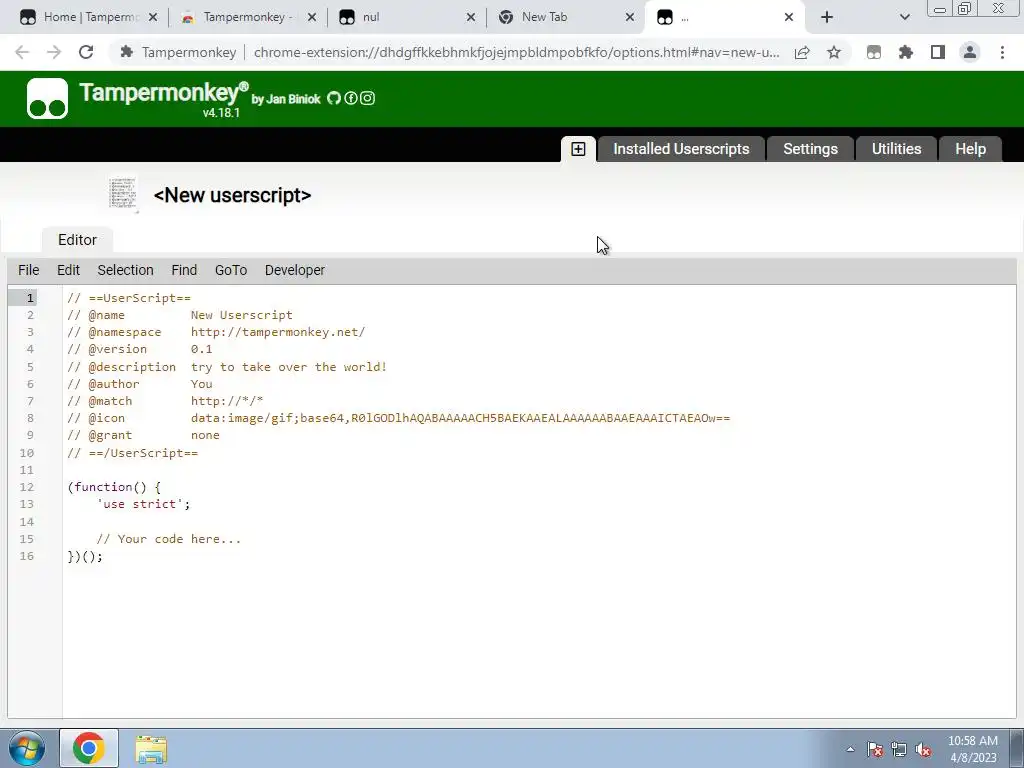Reload the page with refresh icon
Image resolution: width=1024 pixels, height=768 pixels.
point(86,52)
